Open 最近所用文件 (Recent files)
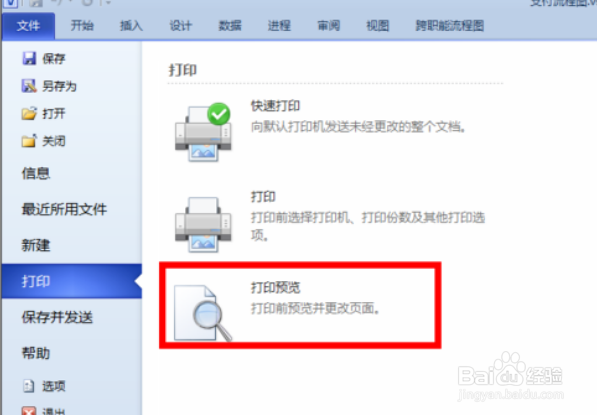This screenshot has height=415, width=597. click(x=64, y=209)
